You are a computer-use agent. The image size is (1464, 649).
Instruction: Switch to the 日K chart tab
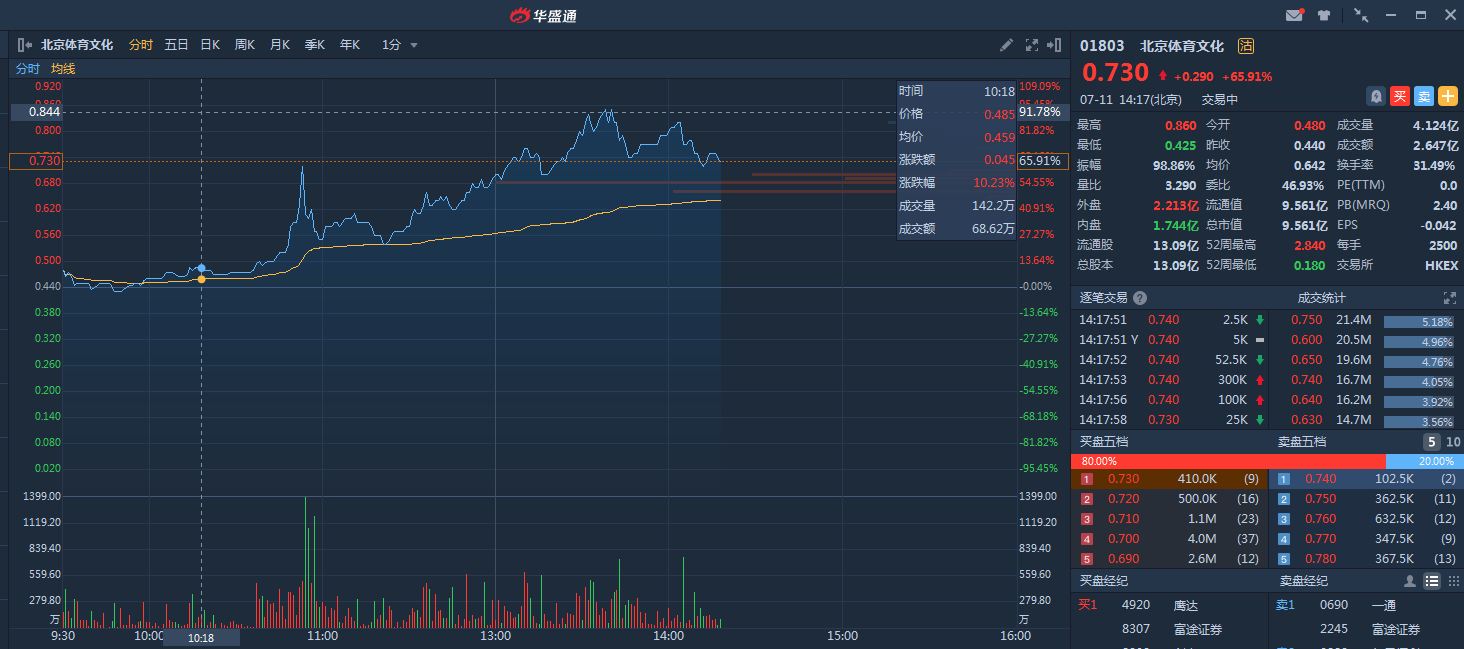click(210, 45)
